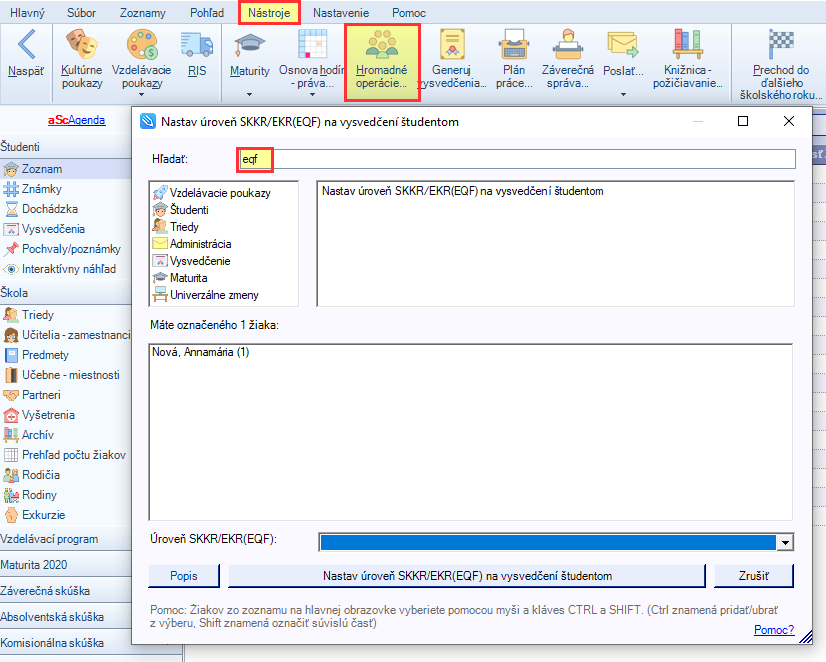Open the Súbor menu
Viewport: 826px width, 662px height.
click(x=81, y=13)
